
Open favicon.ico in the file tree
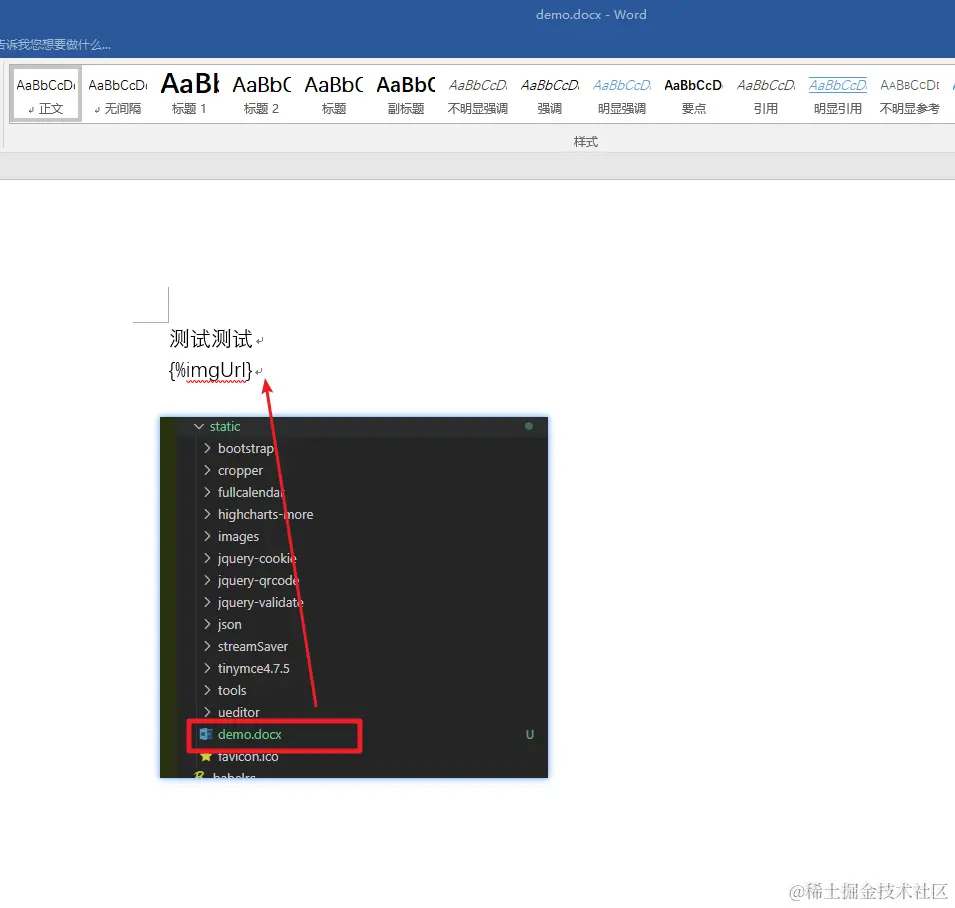pyautogui.click(x=248, y=757)
